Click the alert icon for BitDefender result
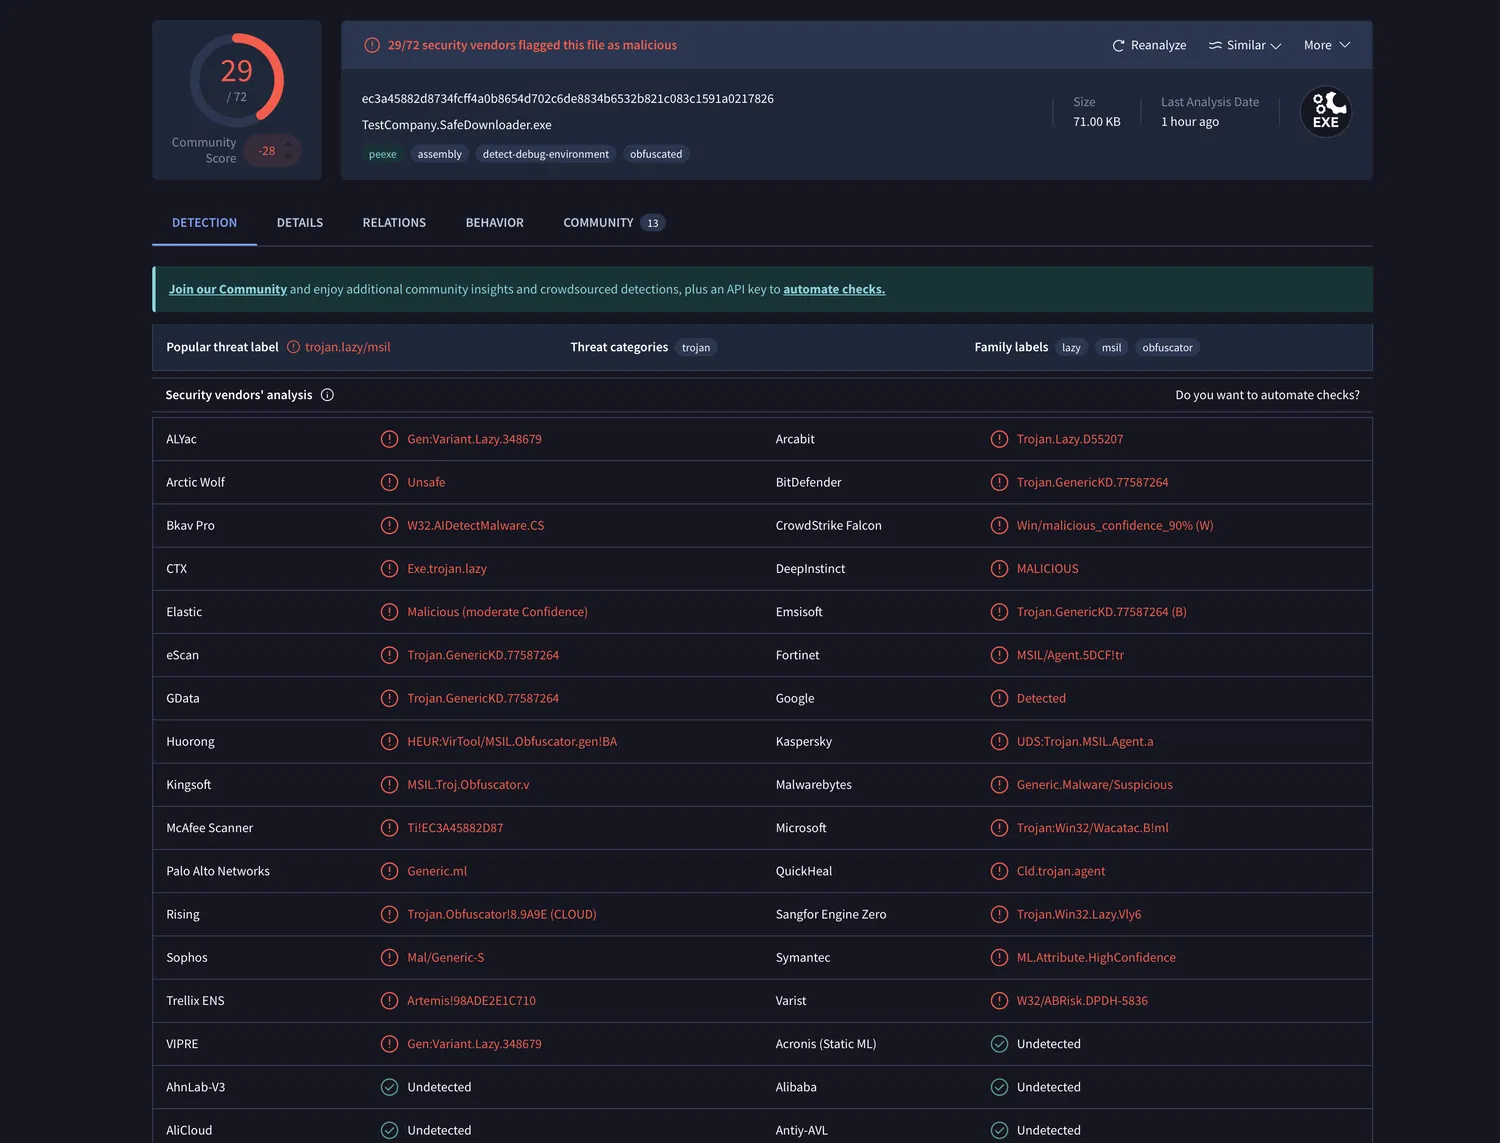 click(999, 482)
